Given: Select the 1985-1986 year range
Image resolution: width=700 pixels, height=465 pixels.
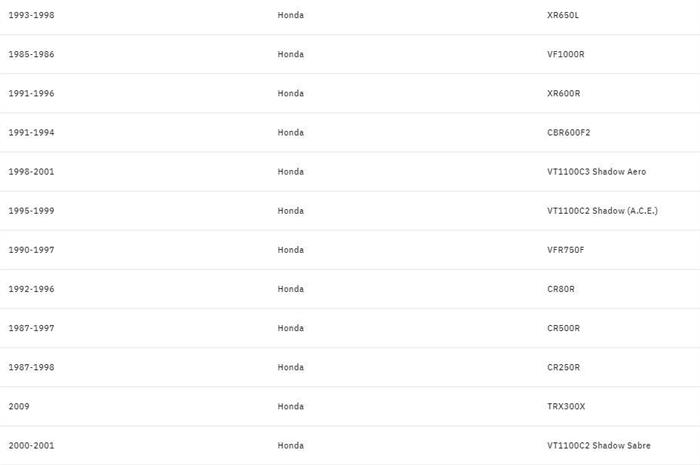Looking at the screenshot, I should point(31,54).
